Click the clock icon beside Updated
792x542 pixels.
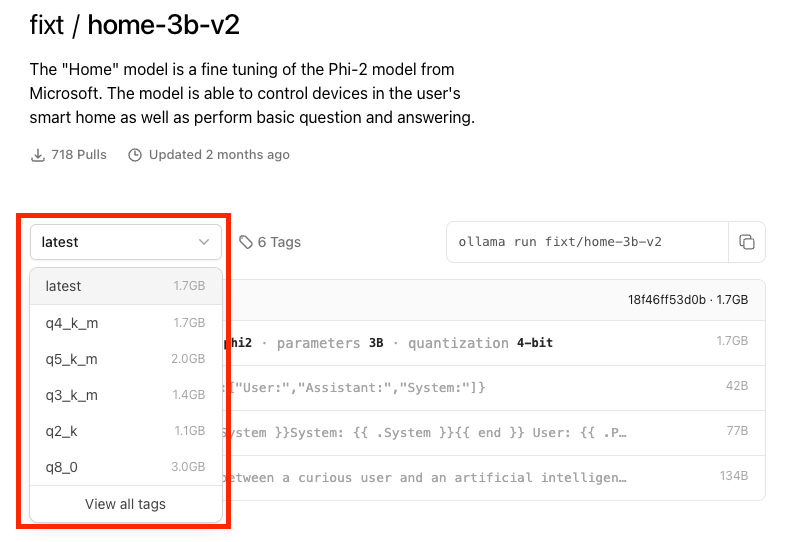[135, 155]
